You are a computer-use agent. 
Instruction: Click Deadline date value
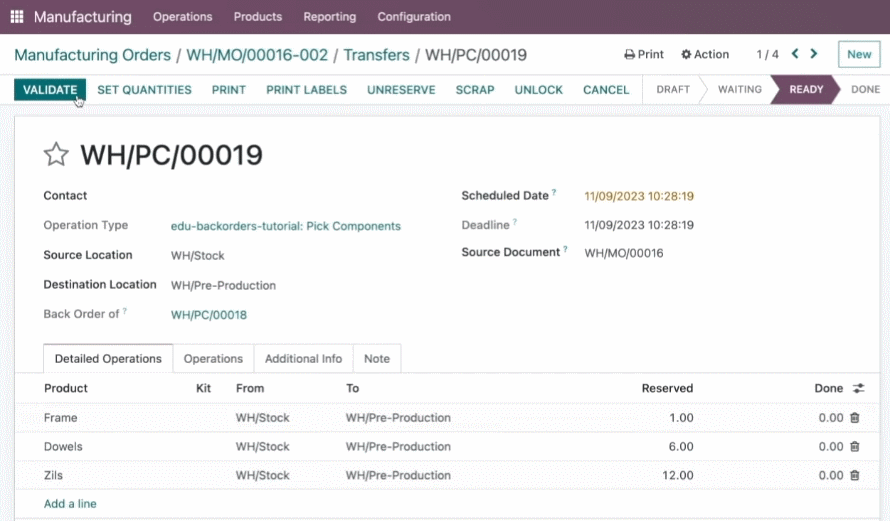[x=639, y=225]
